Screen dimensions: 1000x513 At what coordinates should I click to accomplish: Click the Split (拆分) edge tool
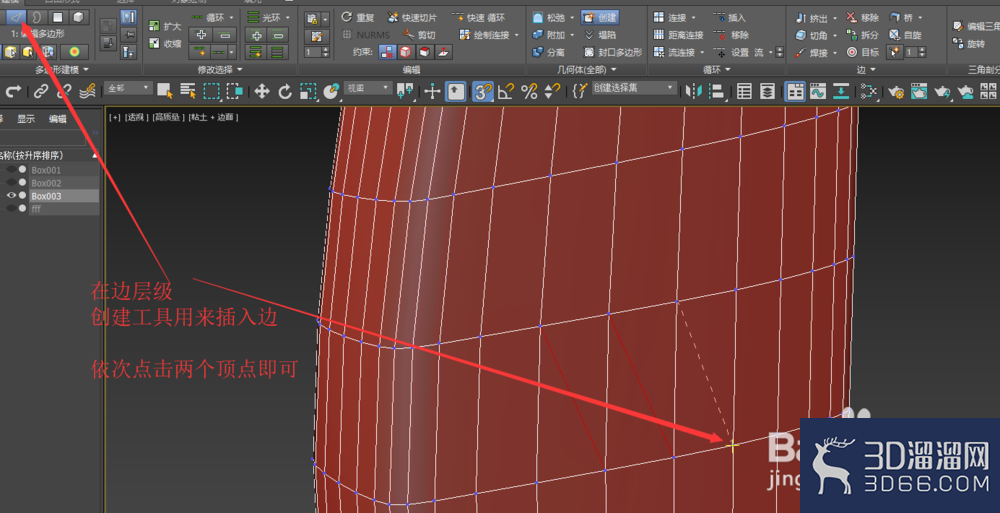click(x=862, y=35)
